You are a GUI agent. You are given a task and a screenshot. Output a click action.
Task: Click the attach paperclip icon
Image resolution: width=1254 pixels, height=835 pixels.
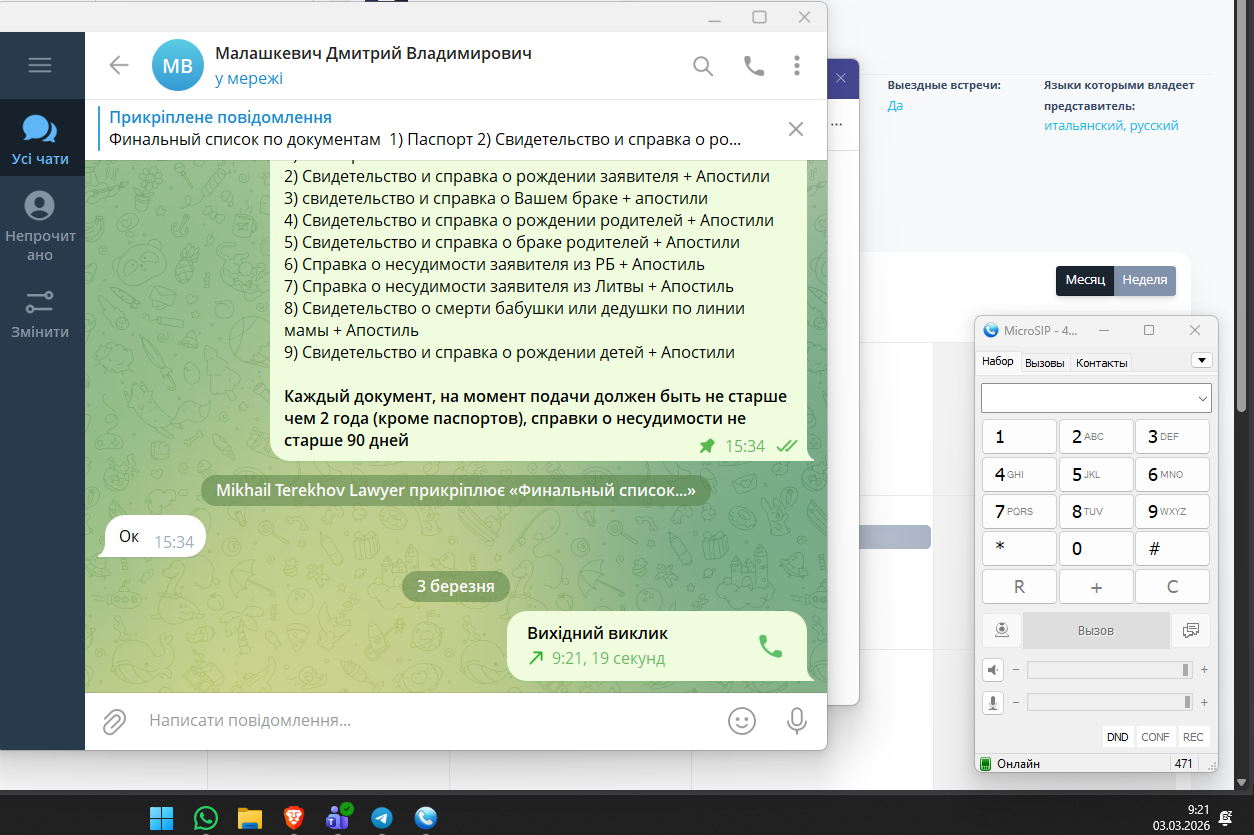(x=115, y=721)
